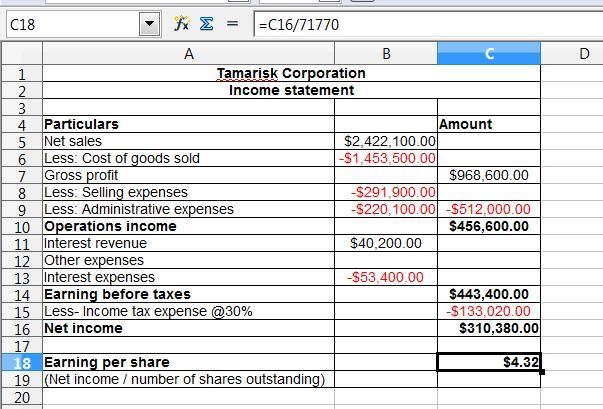
Task: Select the net income formula note cell
Action: [x=188, y=379]
